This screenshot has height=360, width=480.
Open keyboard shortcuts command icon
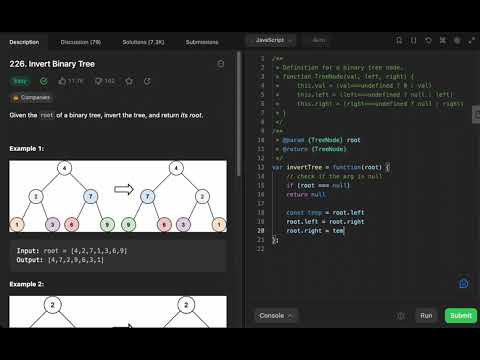(443, 40)
